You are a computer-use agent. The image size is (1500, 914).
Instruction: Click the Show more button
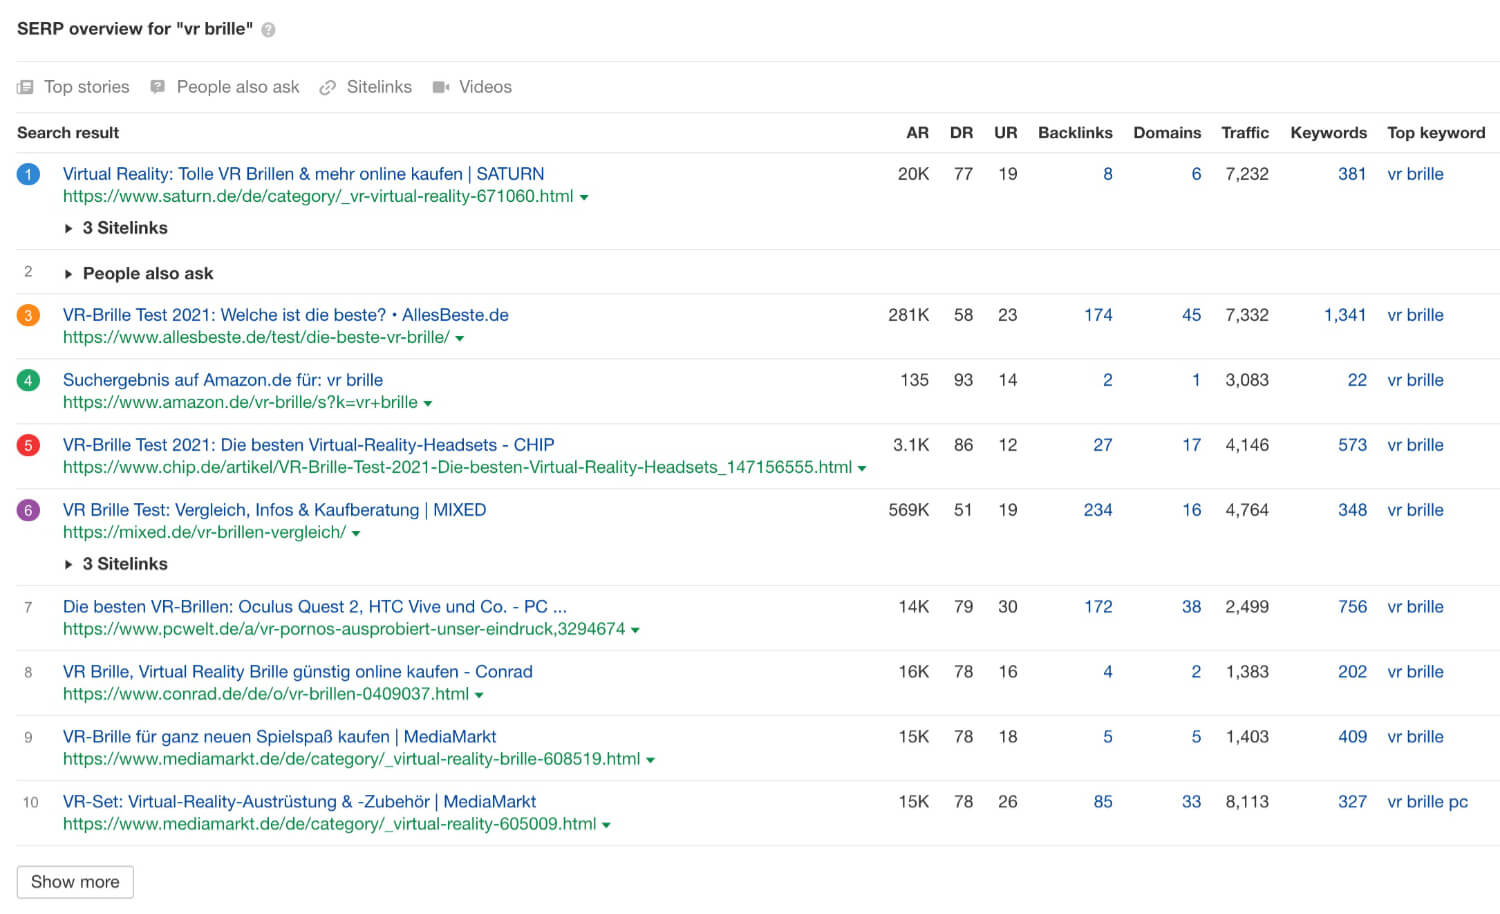[75, 882]
